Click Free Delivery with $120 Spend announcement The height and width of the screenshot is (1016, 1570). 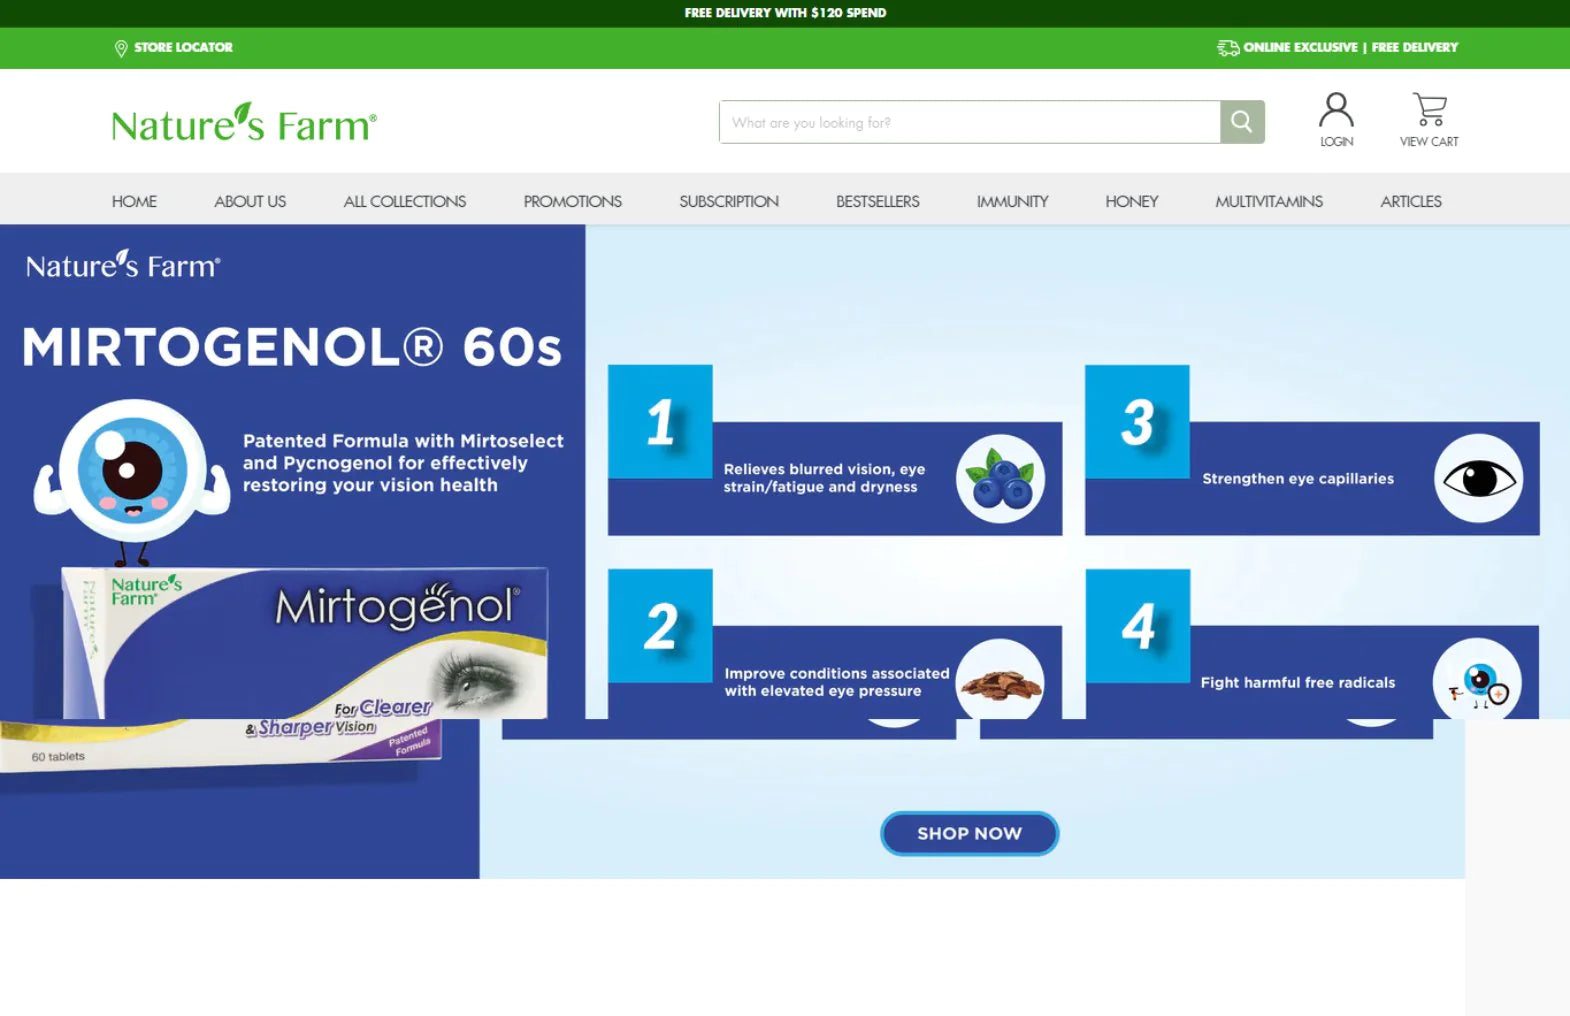click(785, 13)
